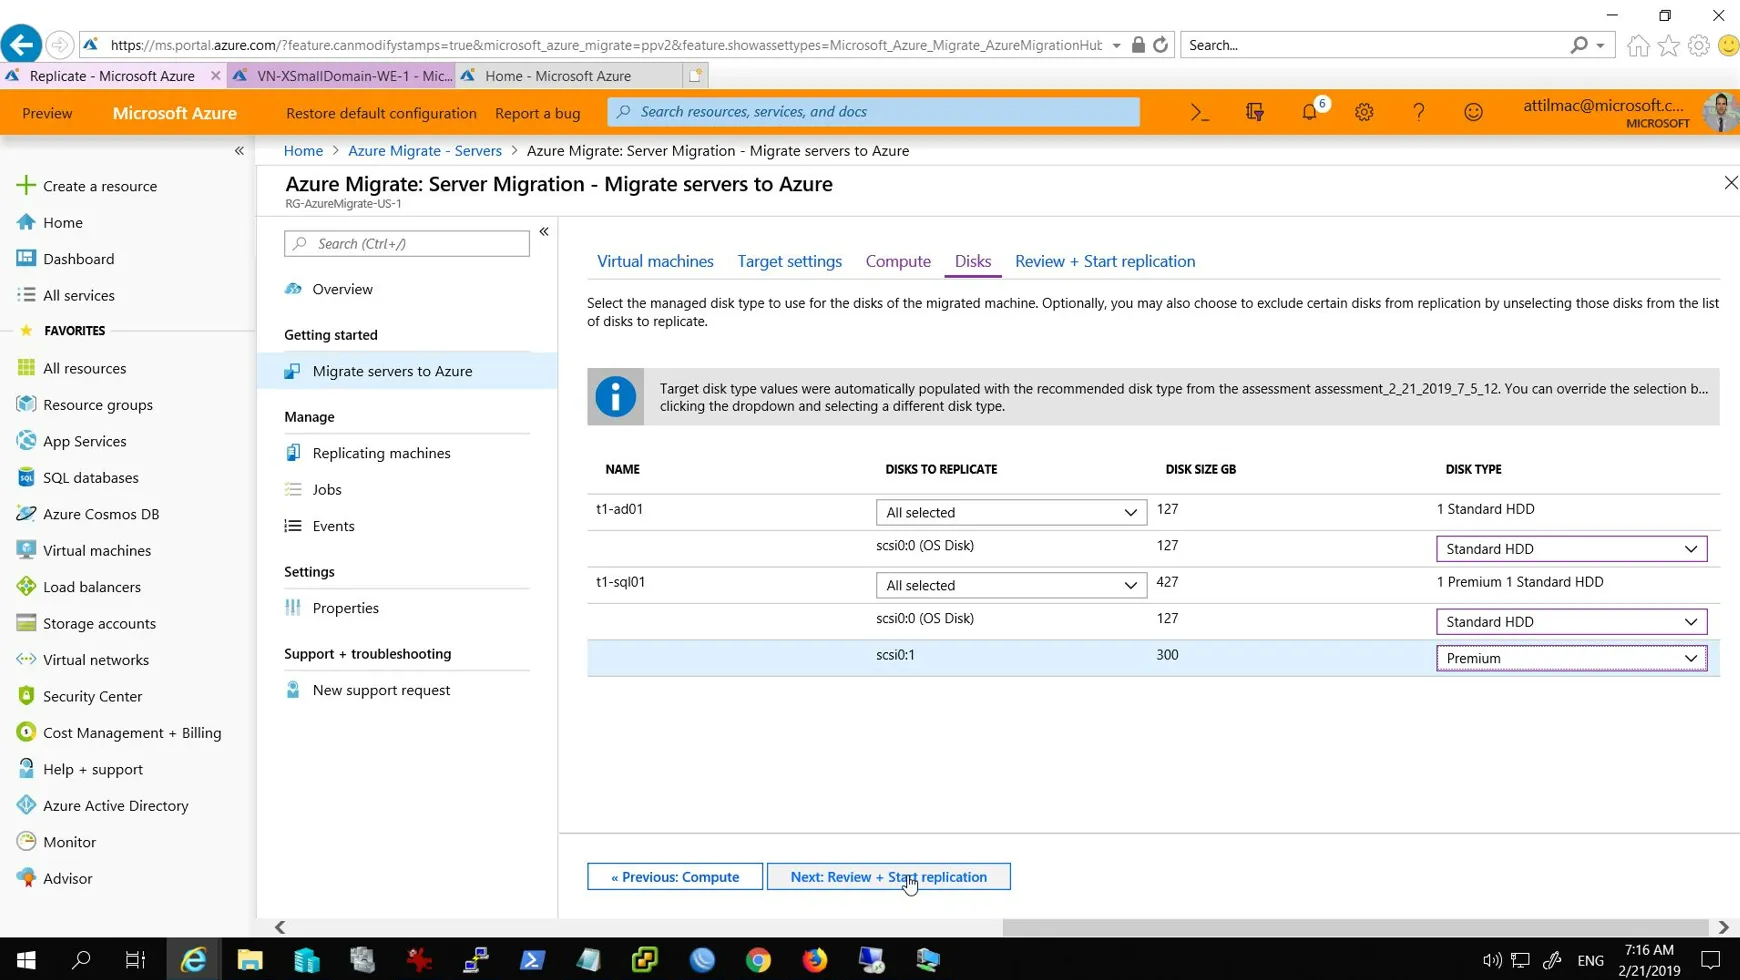Change t1-ad01 OS disk type dropdown
The image size is (1740, 980).
tap(1571, 549)
